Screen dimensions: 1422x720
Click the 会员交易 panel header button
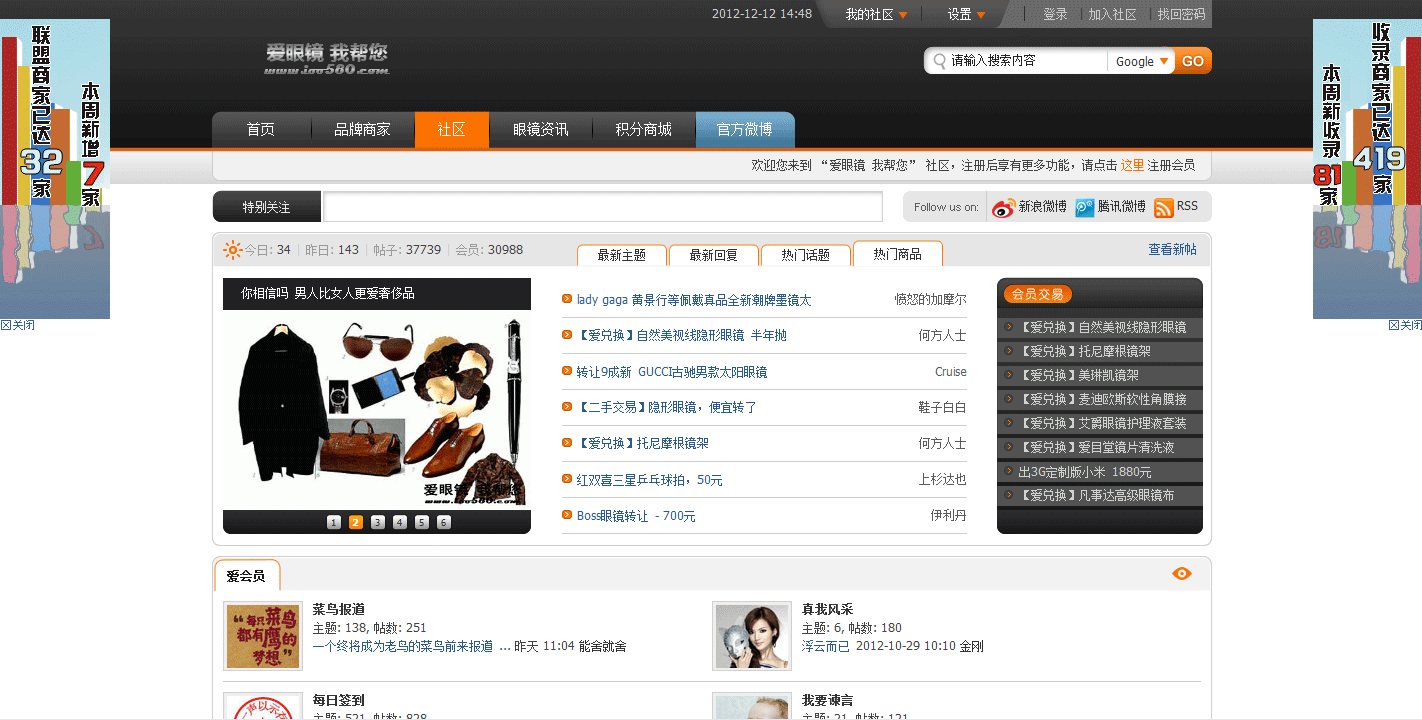point(1037,294)
